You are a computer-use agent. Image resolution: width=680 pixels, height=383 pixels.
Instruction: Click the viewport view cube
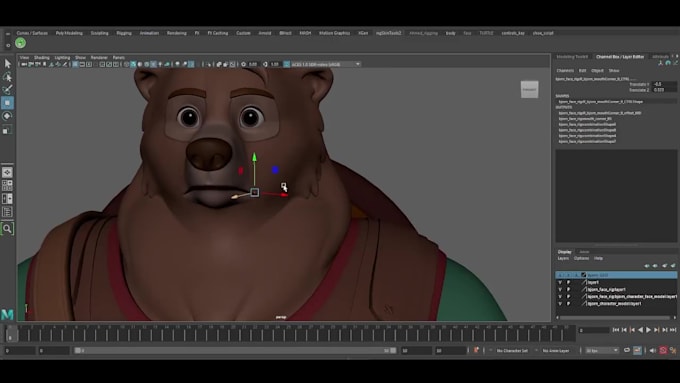[x=530, y=89]
